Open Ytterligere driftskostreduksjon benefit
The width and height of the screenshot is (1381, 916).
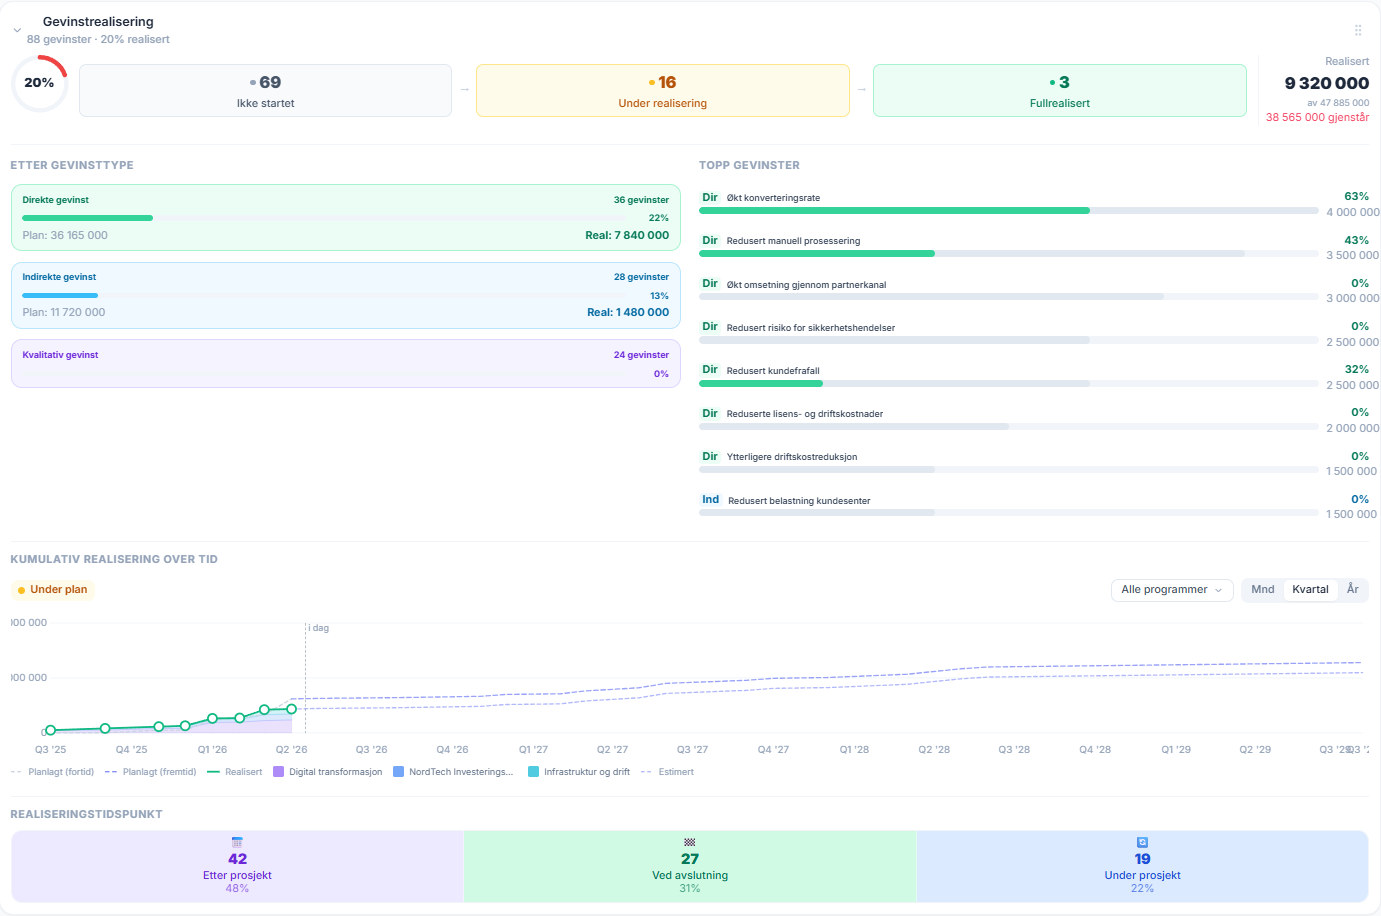pyautogui.click(x=792, y=457)
